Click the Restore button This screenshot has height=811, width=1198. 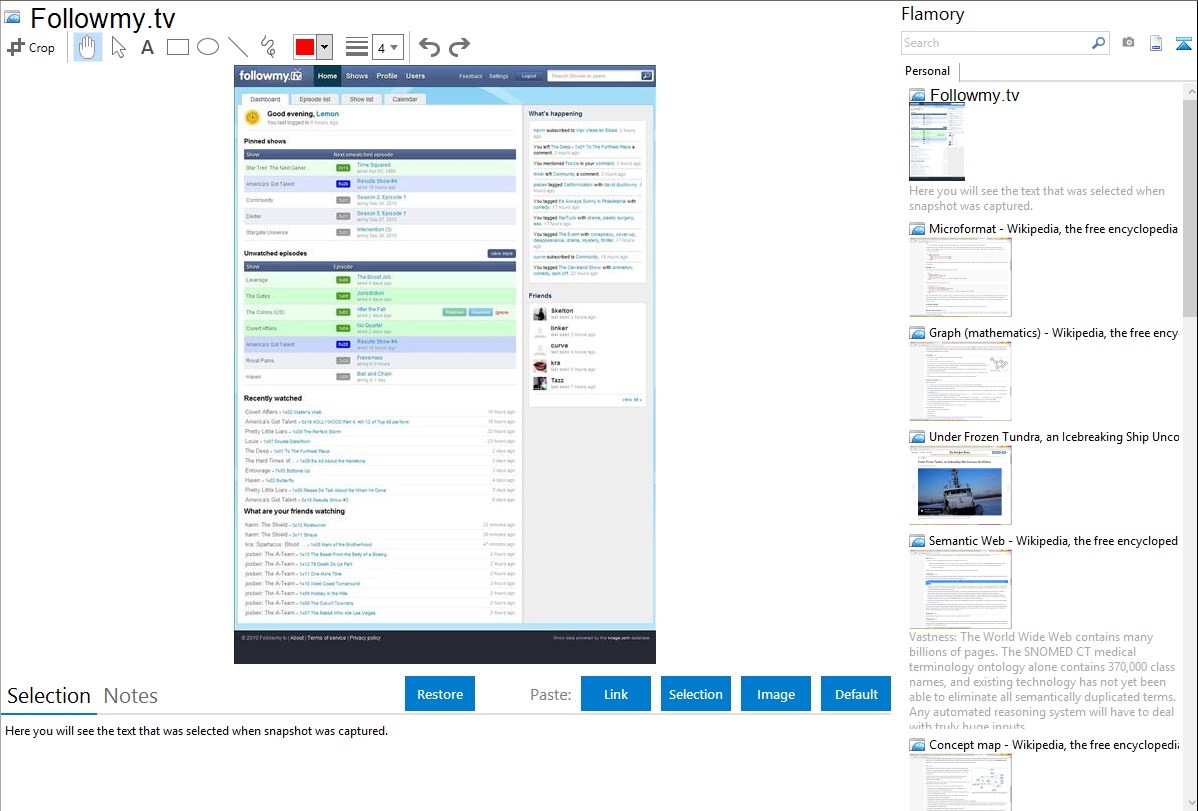[x=440, y=694]
